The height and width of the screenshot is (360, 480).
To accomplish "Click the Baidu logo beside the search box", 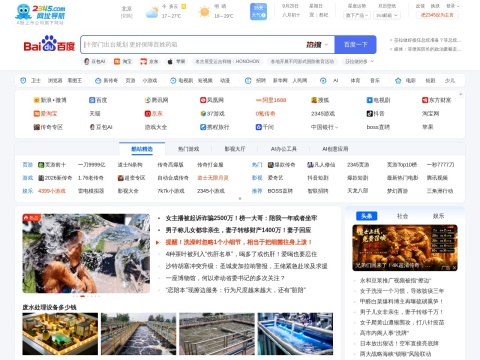I will point(49,44).
